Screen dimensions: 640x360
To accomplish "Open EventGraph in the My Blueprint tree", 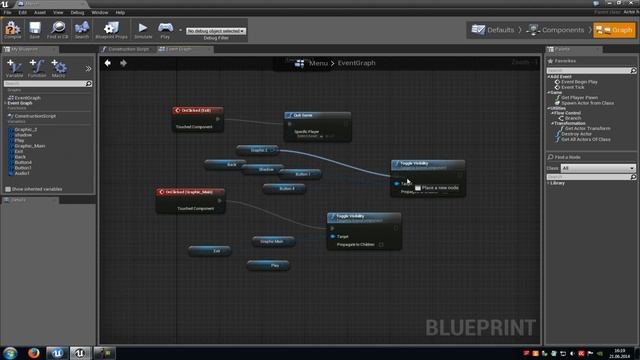I will pos(24,98).
